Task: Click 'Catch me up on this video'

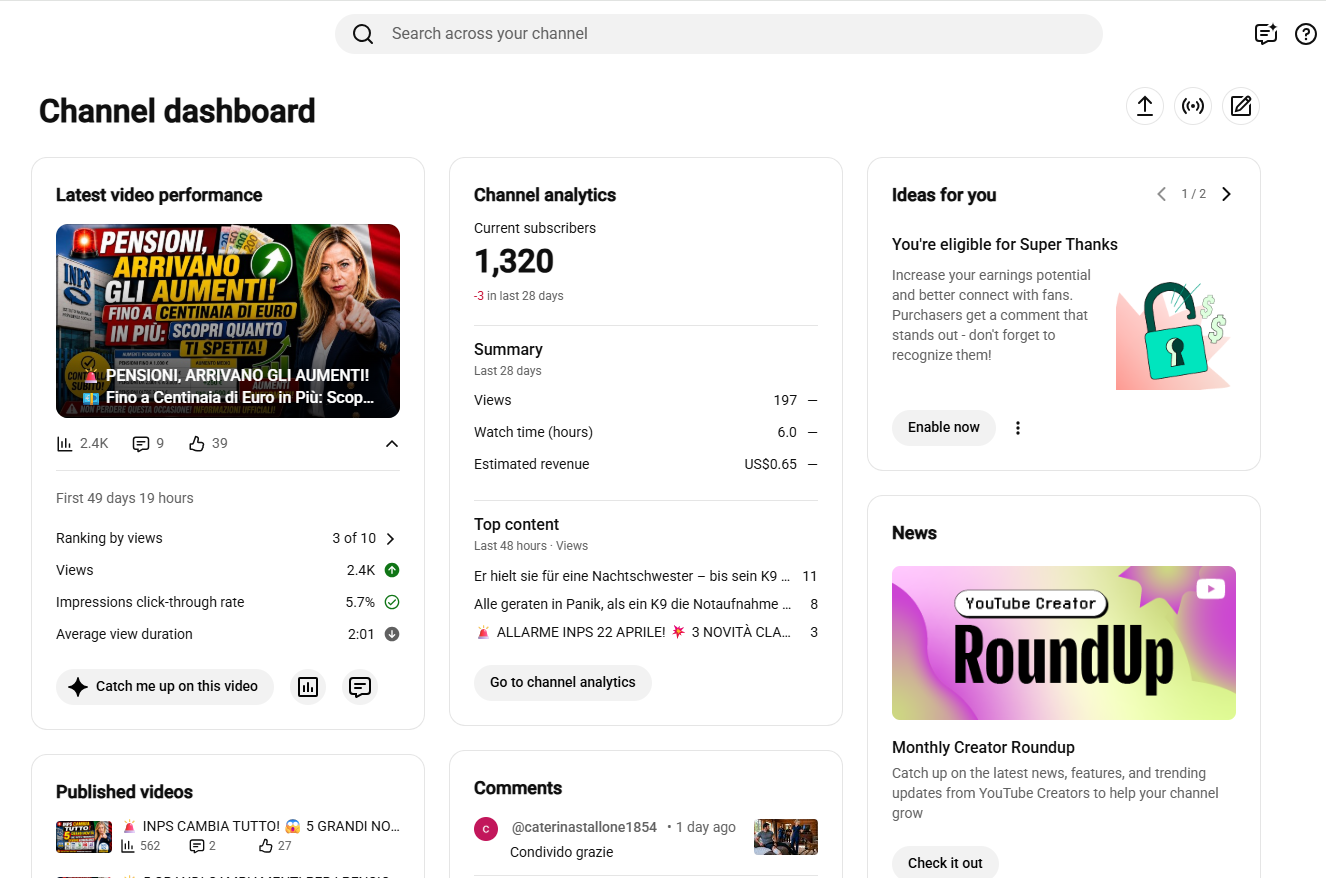Action: pyautogui.click(x=165, y=687)
